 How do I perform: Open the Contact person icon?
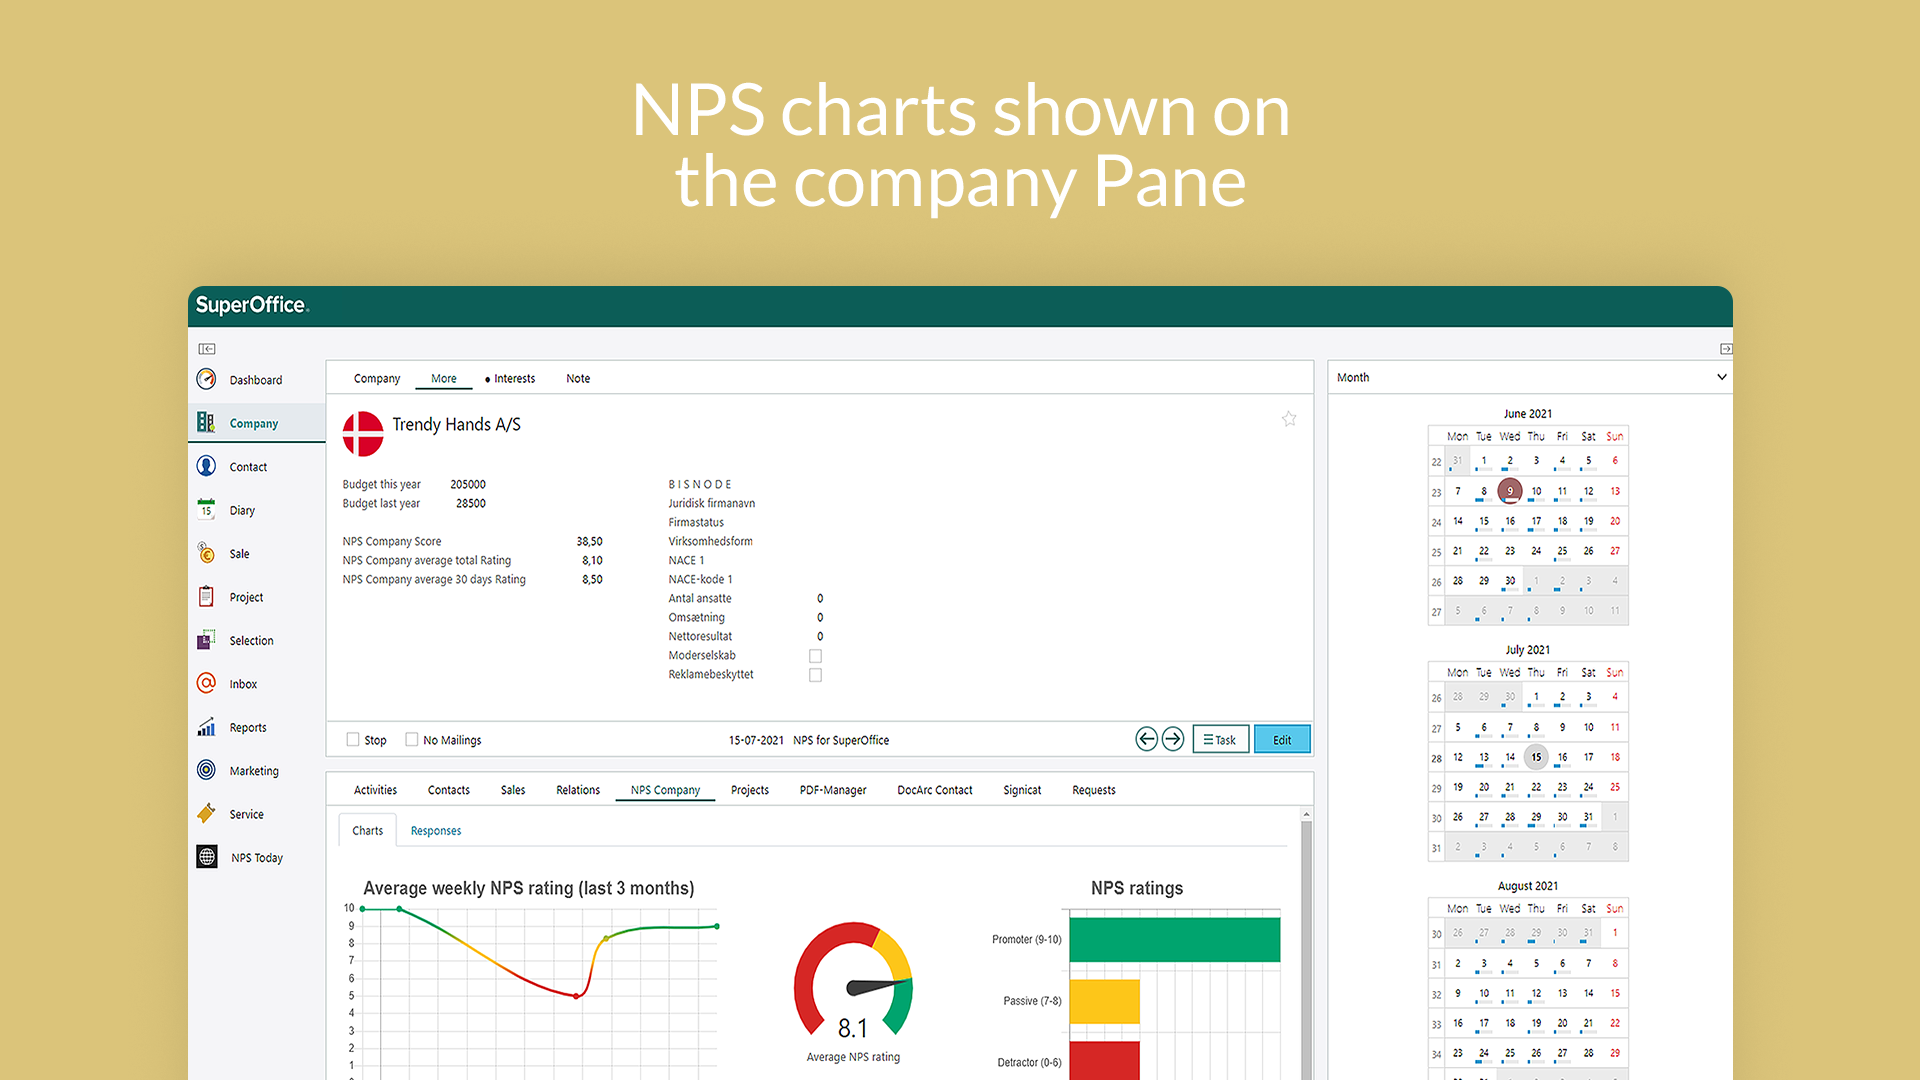206,466
